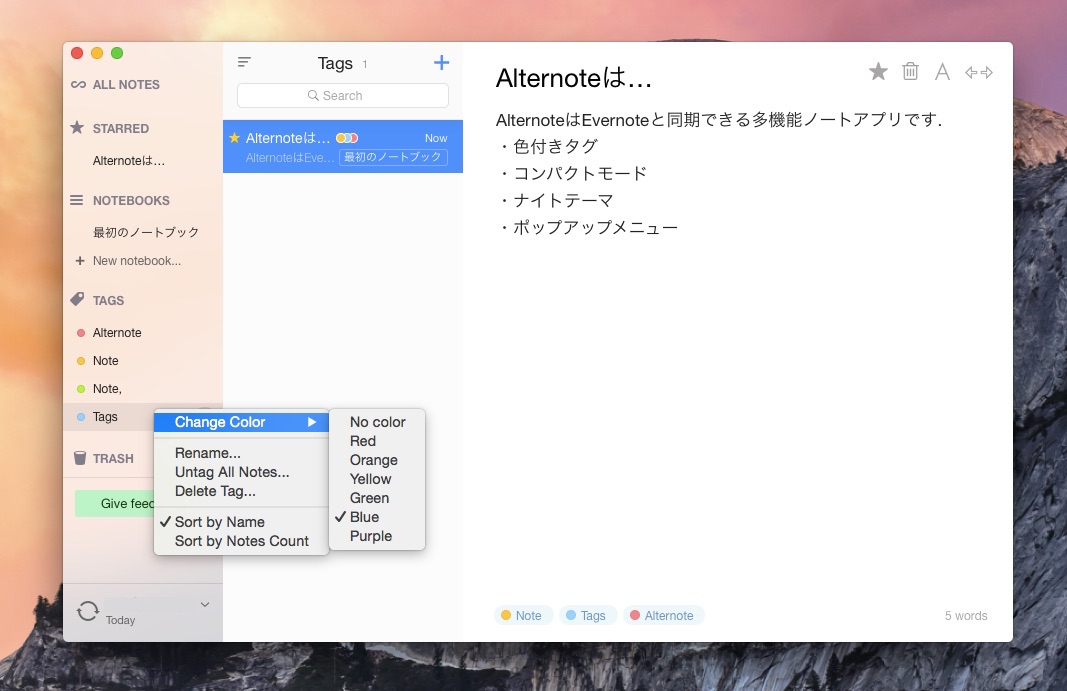Open TRASH in the sidebar

(x=113, y=458)
